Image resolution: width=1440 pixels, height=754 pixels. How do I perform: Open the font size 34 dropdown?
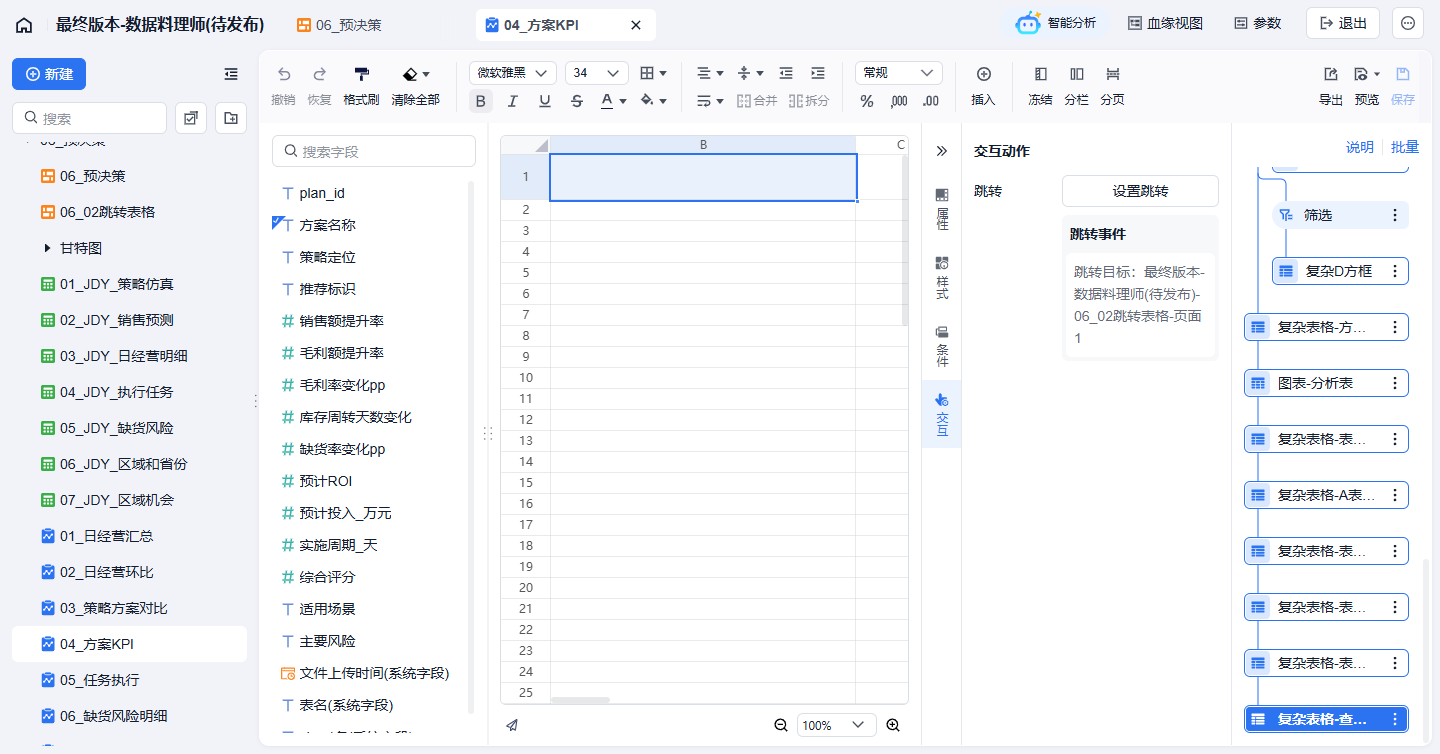point(596,73)
